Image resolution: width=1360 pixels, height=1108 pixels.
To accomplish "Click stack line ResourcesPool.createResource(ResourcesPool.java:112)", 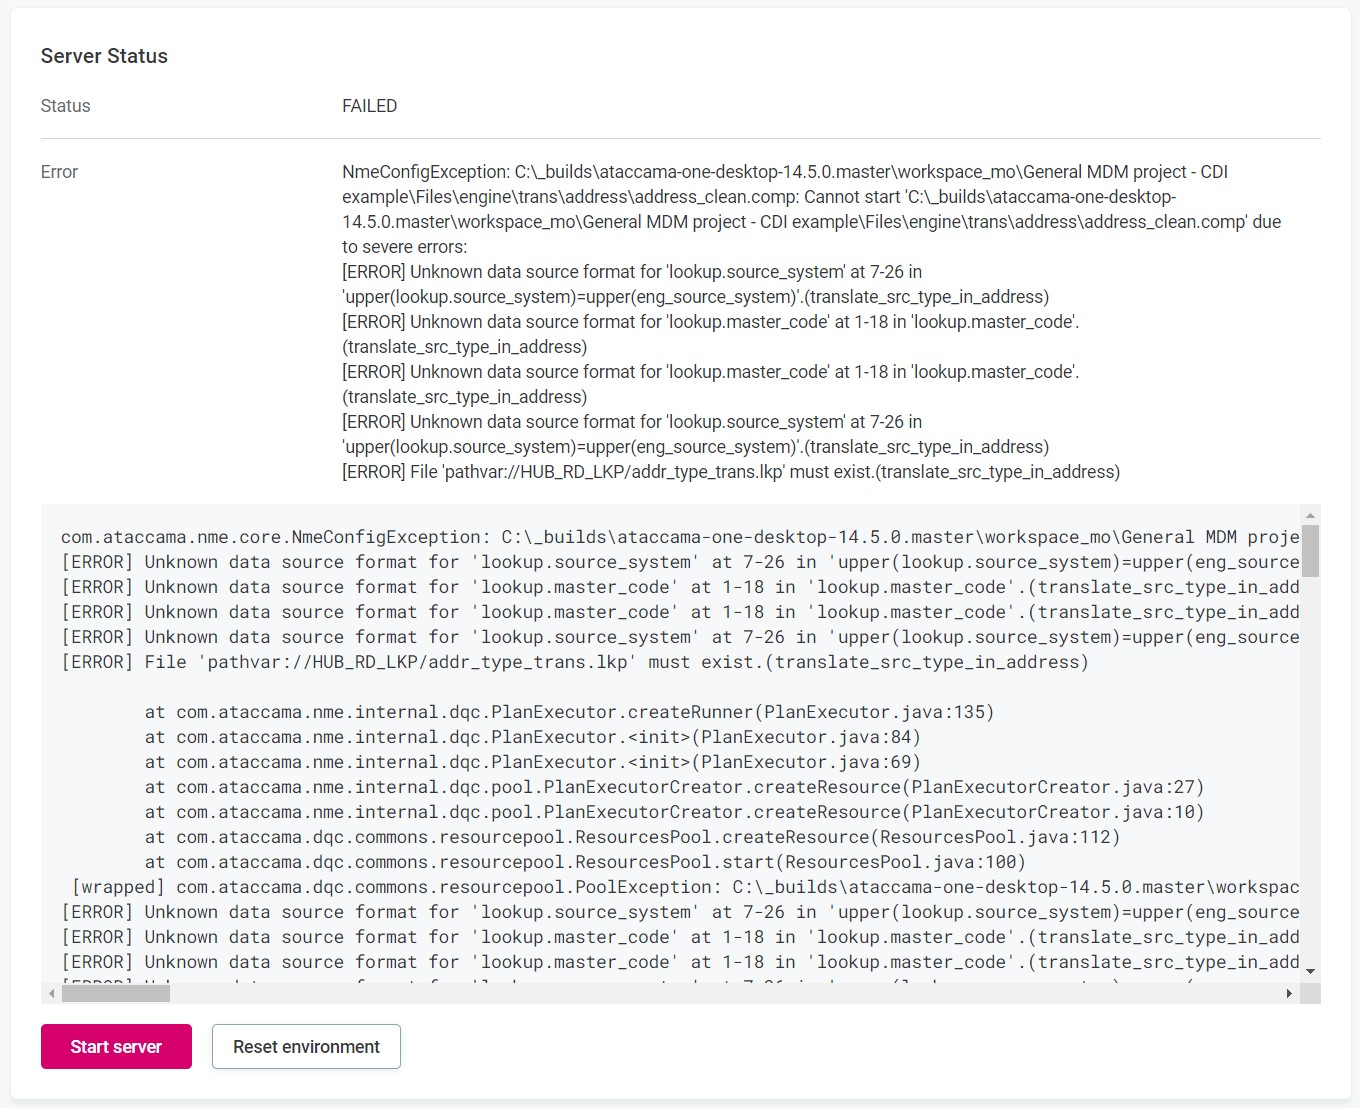I will tap(632, 837).
